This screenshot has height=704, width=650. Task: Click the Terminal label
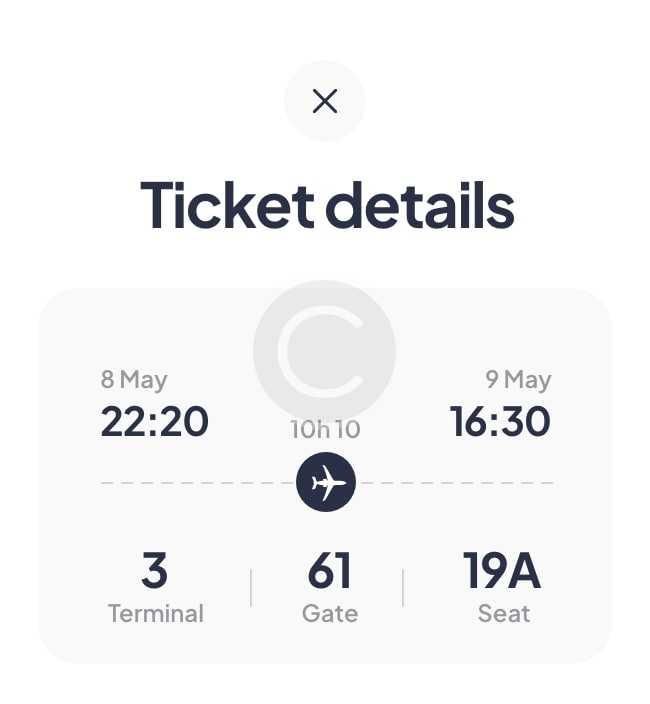[155, 613]
